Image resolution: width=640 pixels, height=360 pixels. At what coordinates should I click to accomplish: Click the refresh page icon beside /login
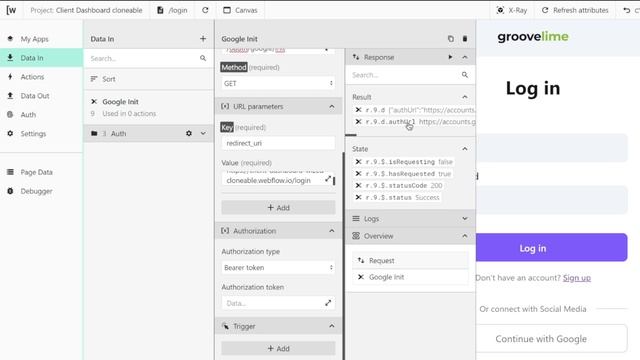pos(205,10)
